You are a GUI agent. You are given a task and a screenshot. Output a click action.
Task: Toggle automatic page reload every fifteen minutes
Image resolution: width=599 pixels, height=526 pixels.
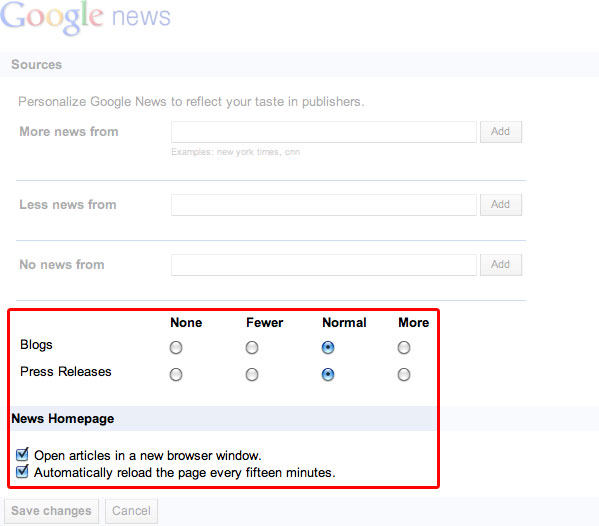(22, 472)
